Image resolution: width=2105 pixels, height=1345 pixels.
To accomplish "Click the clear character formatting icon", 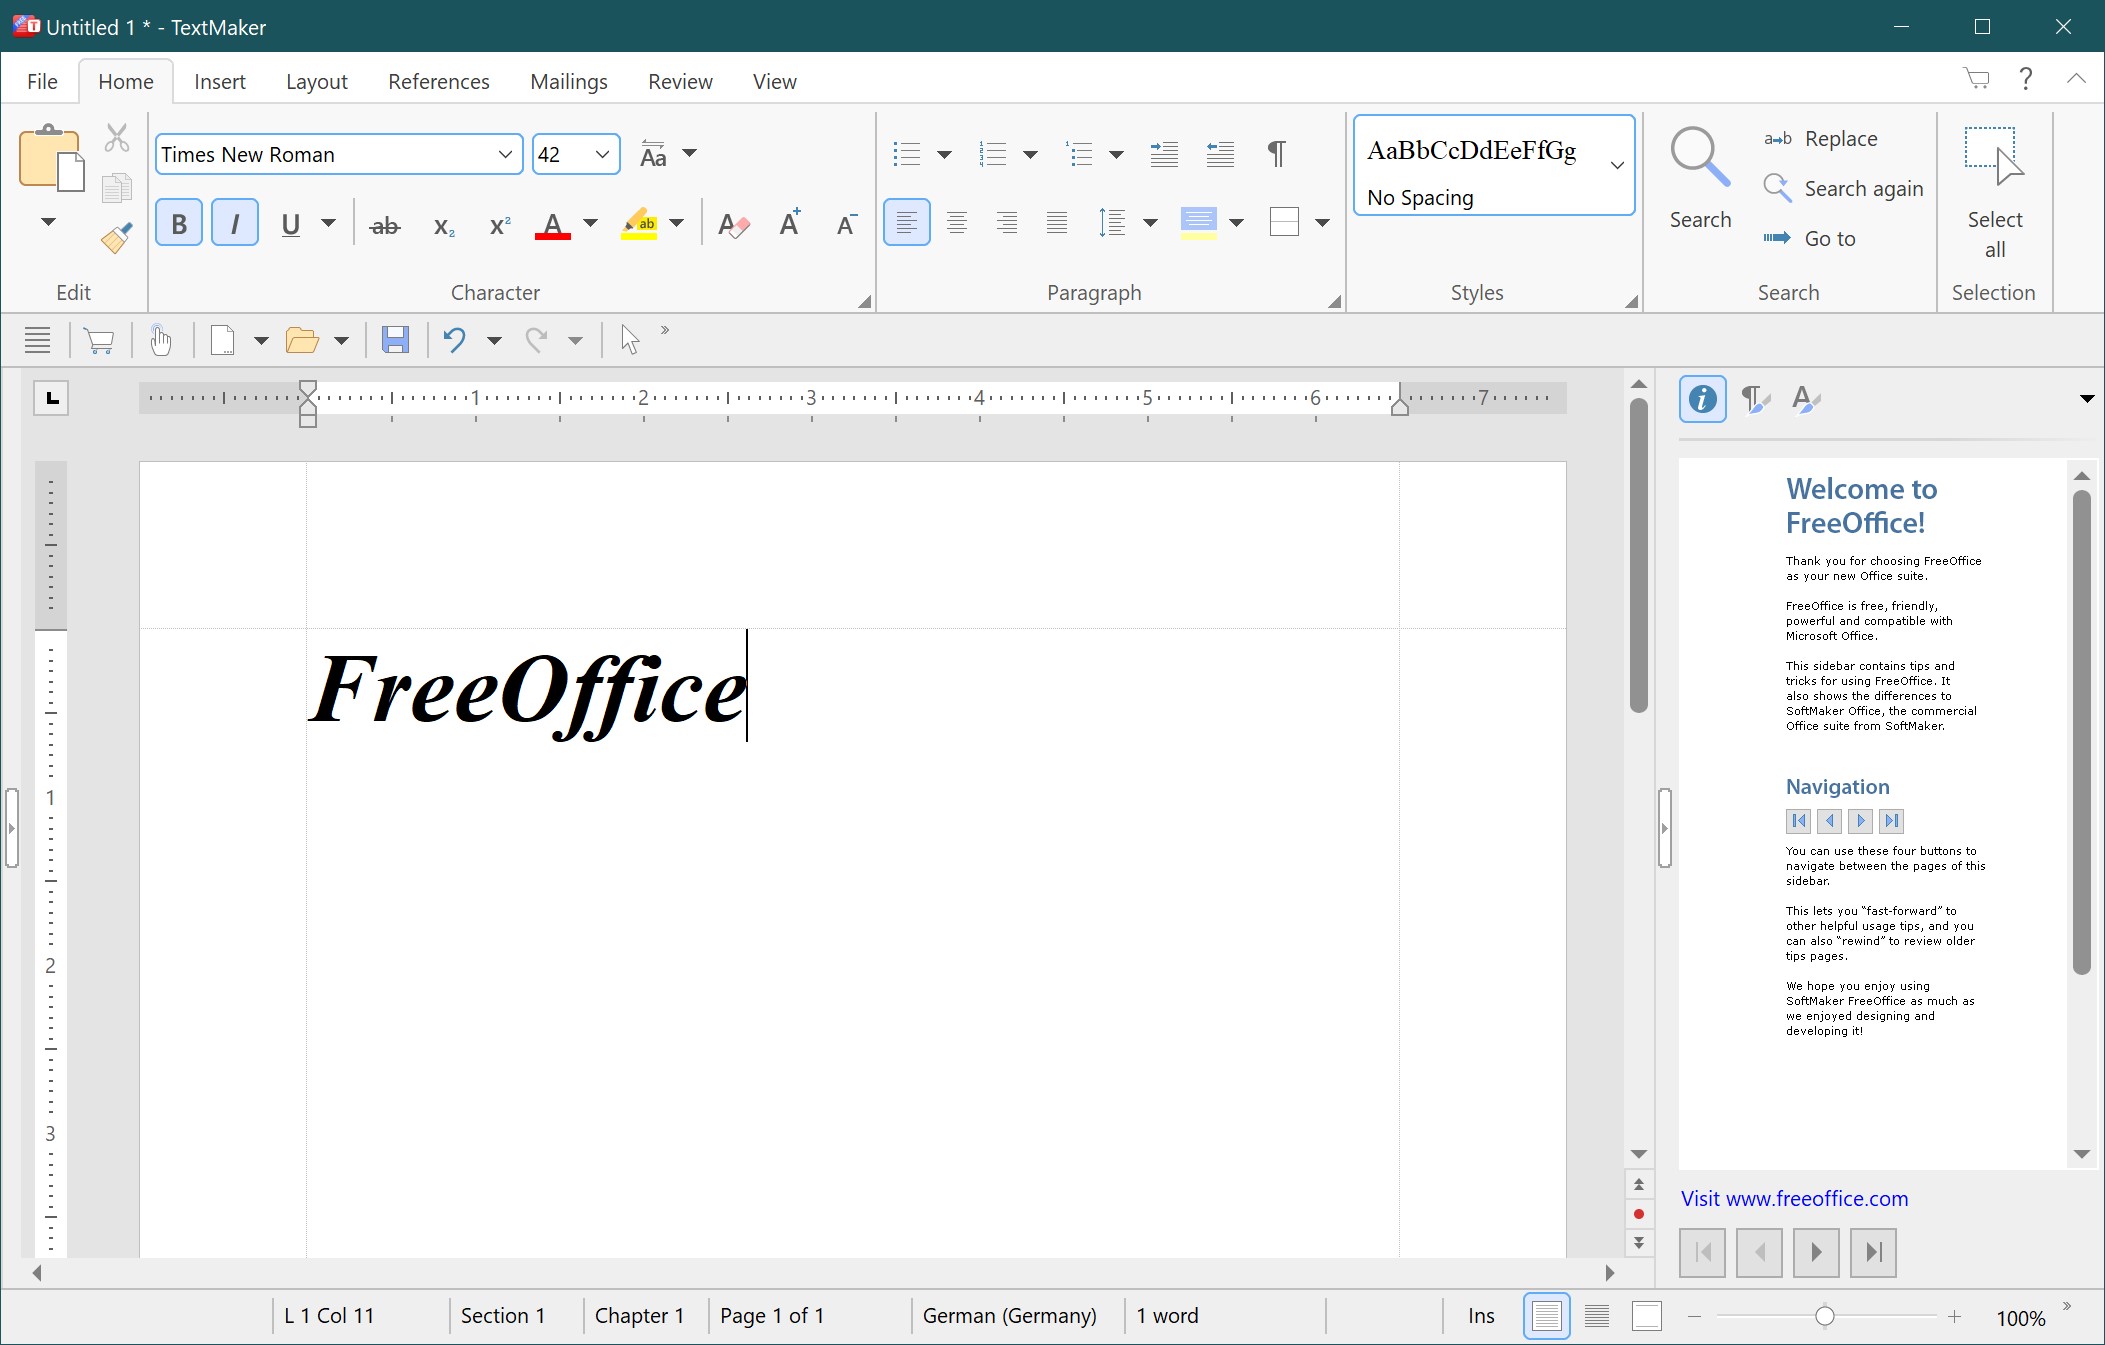I will [734, 225].
